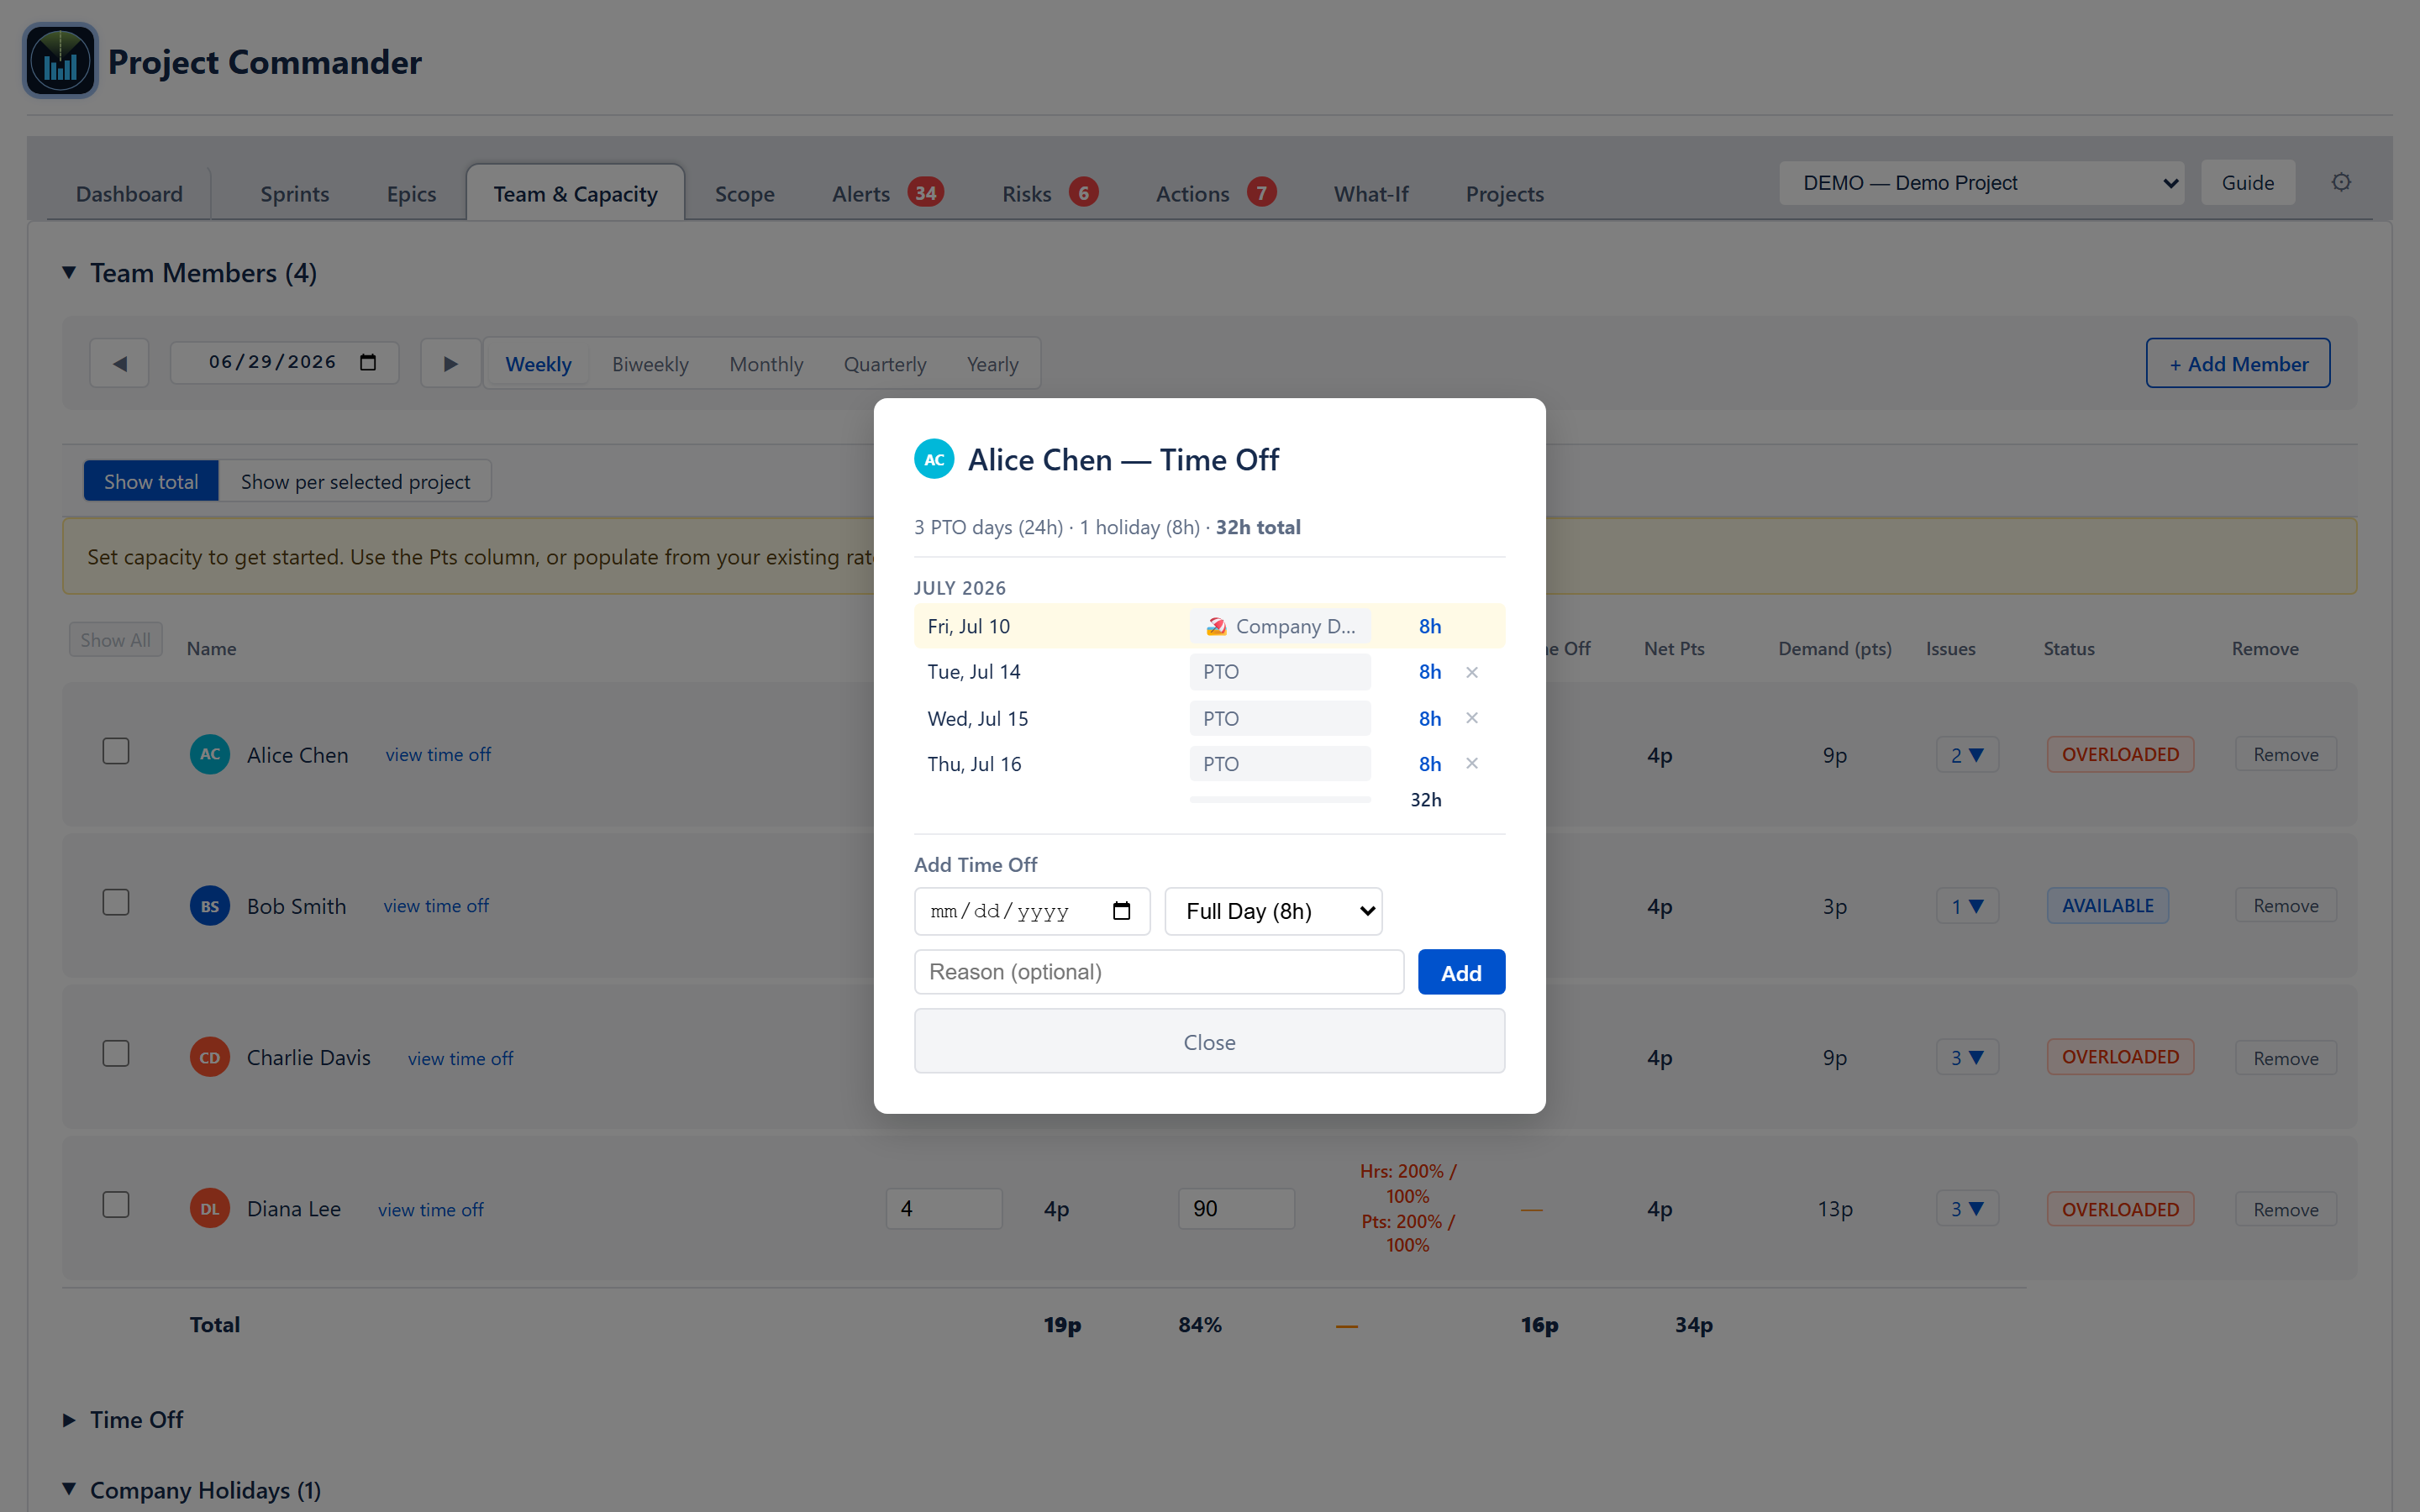The width and height of the screenshot is (2420, 1512).
Task: Select Alice Chen row checkbox
Action: [116, 751]
